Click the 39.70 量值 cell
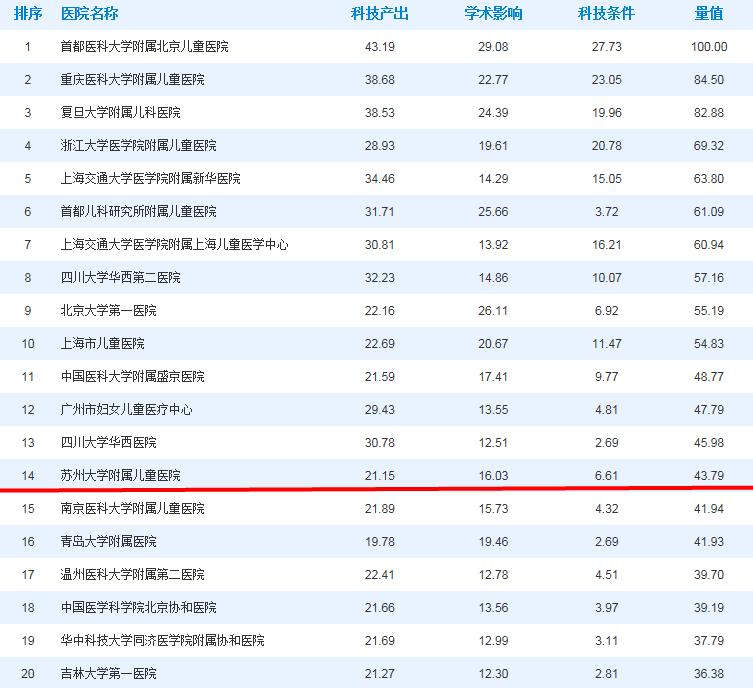This screenshot has height=688, width=753. click(x=709, y=575)
